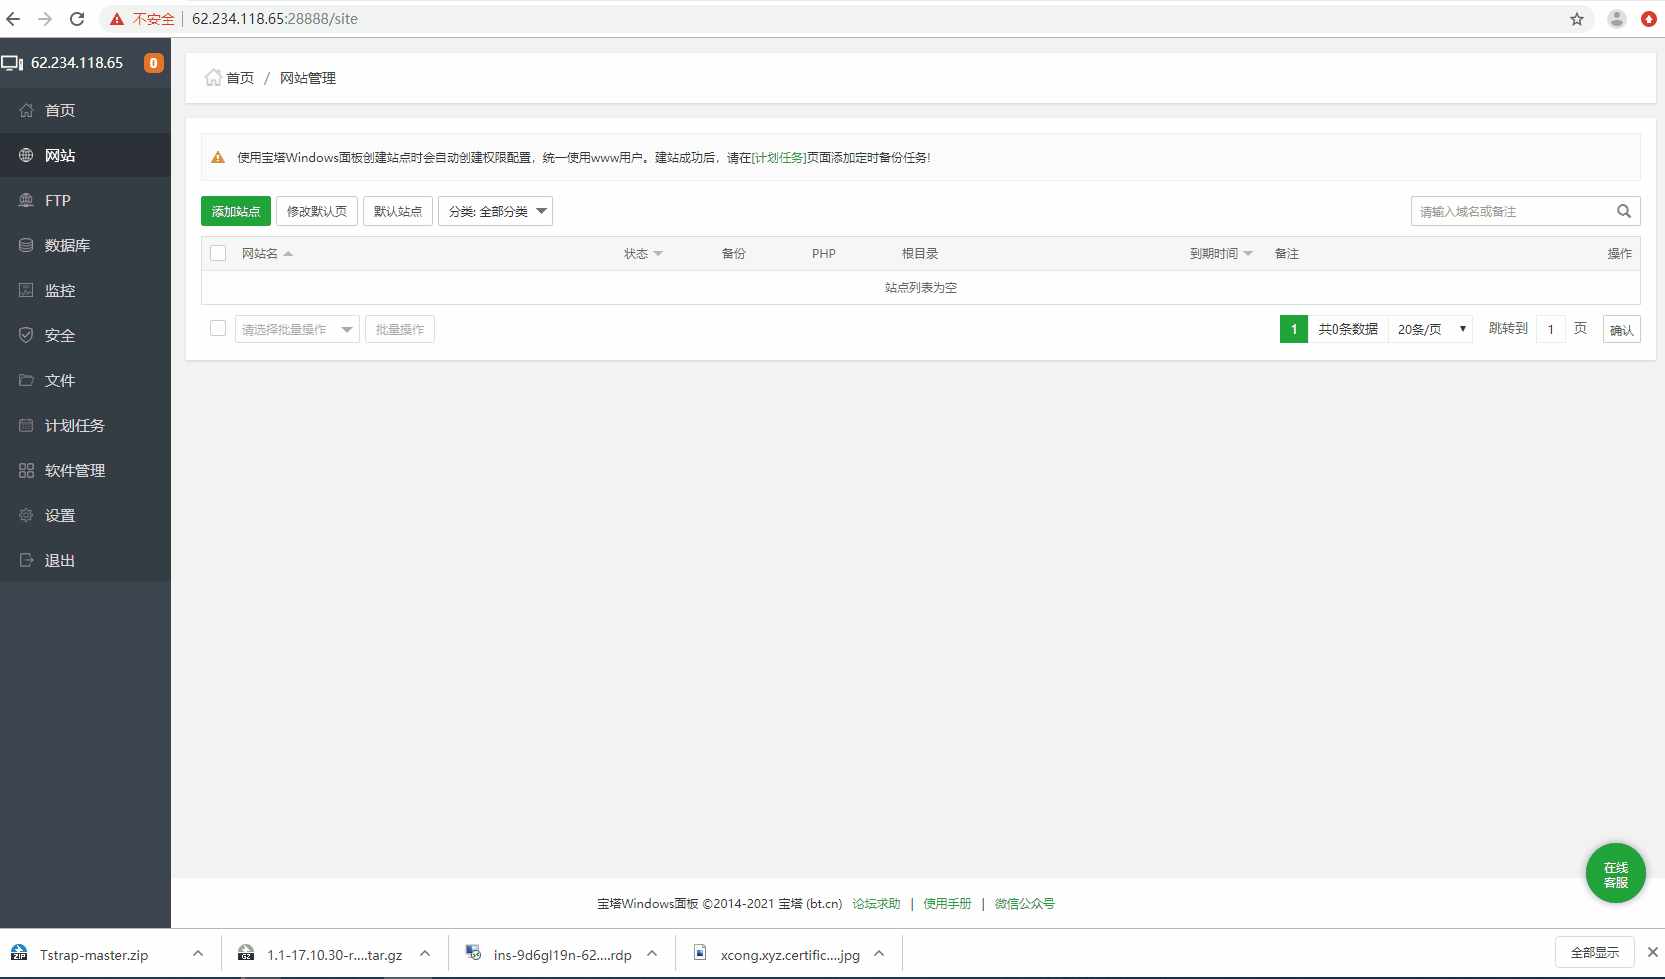Screen dimensions: 1665x979
Task: Click the 默认站点 button
Action: 398,211
